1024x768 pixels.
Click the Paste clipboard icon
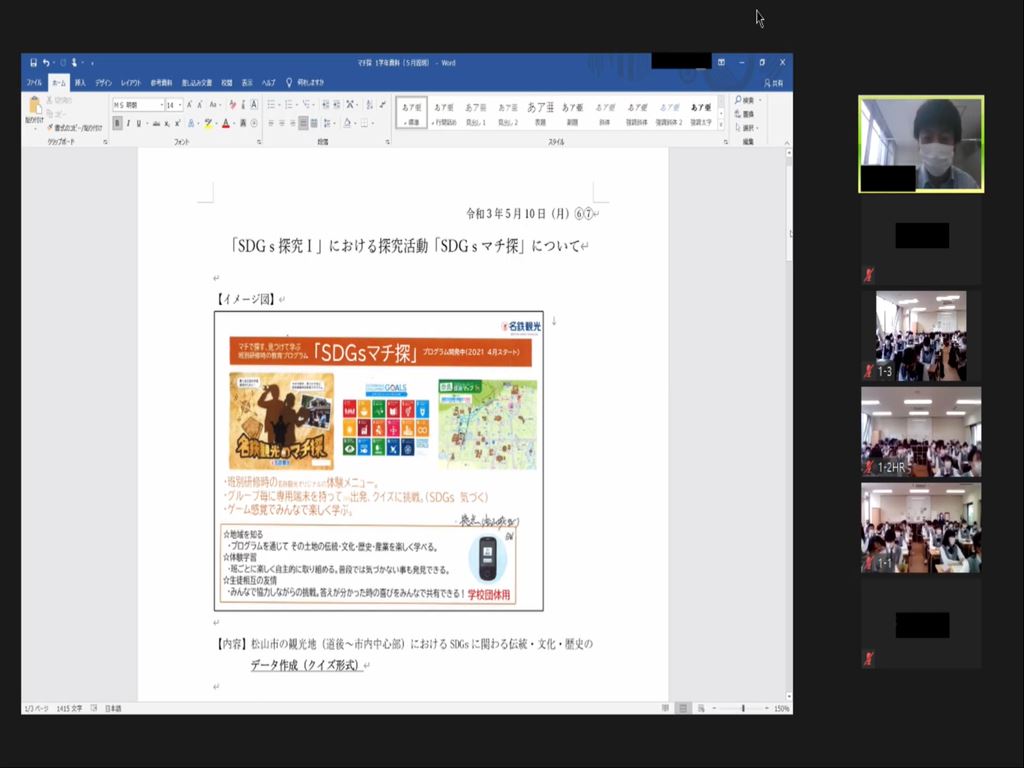35,105
